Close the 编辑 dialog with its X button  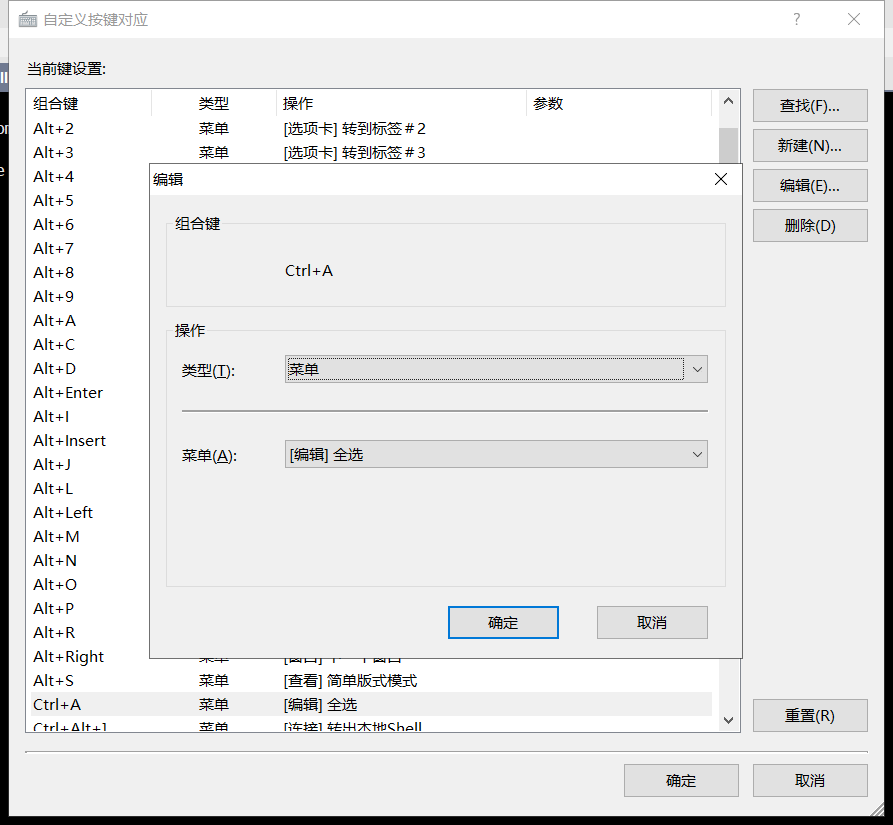pyautogui.click(x=720, y=179)
